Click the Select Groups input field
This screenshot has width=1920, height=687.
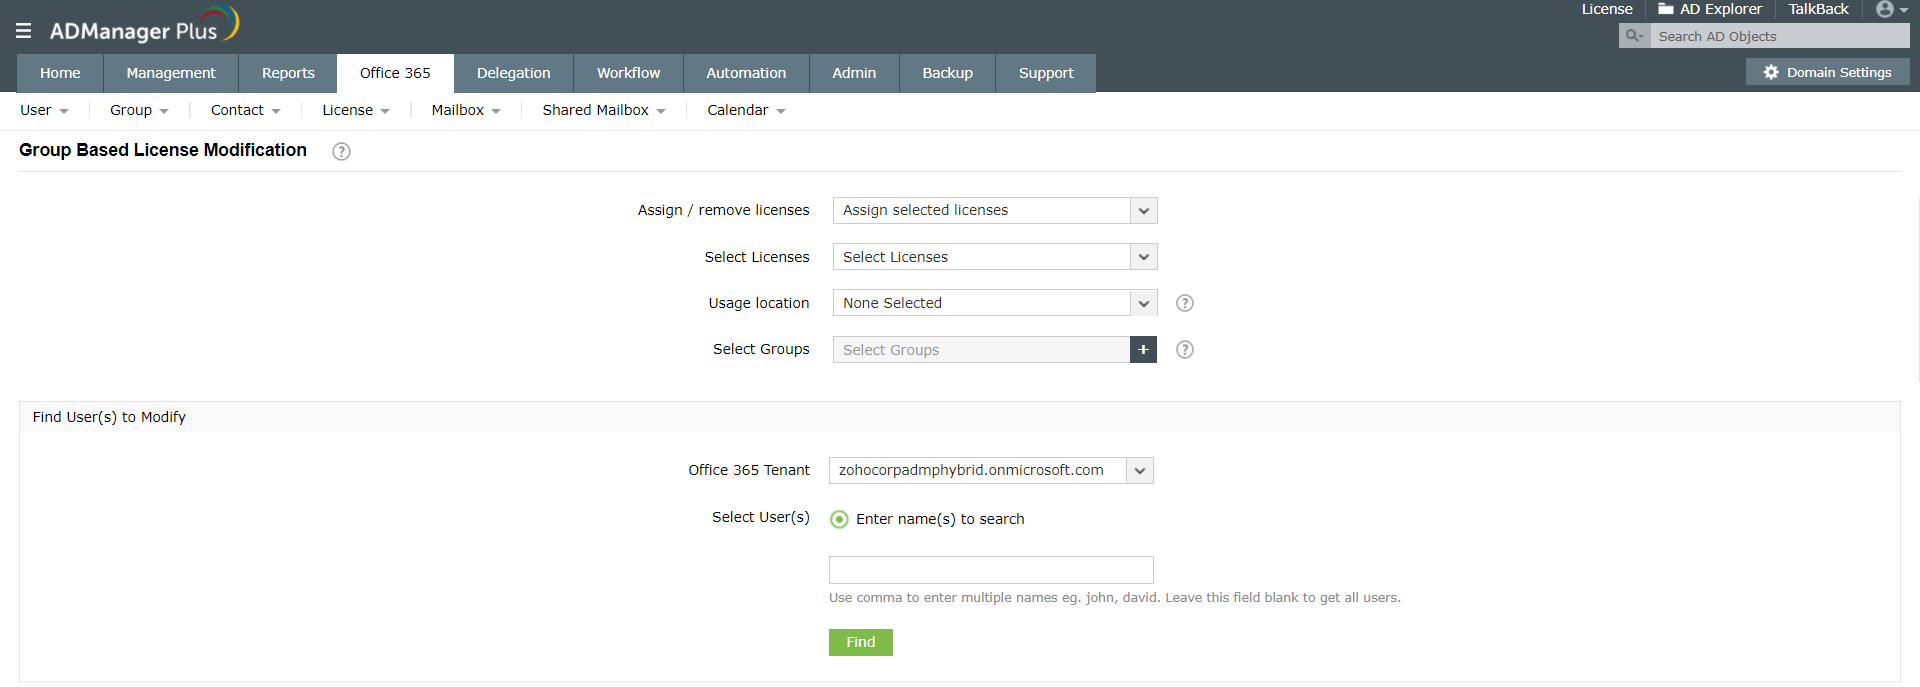981,349
